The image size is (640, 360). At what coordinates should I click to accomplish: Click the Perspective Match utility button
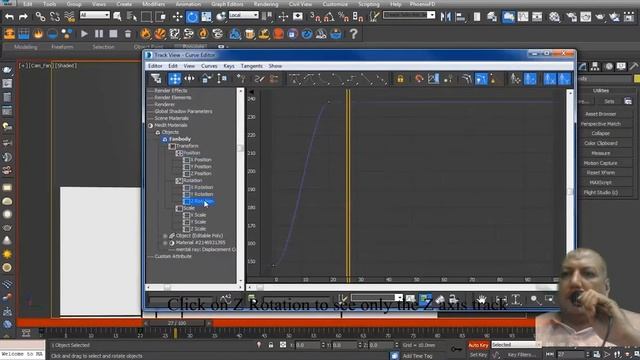pos(600,124)
